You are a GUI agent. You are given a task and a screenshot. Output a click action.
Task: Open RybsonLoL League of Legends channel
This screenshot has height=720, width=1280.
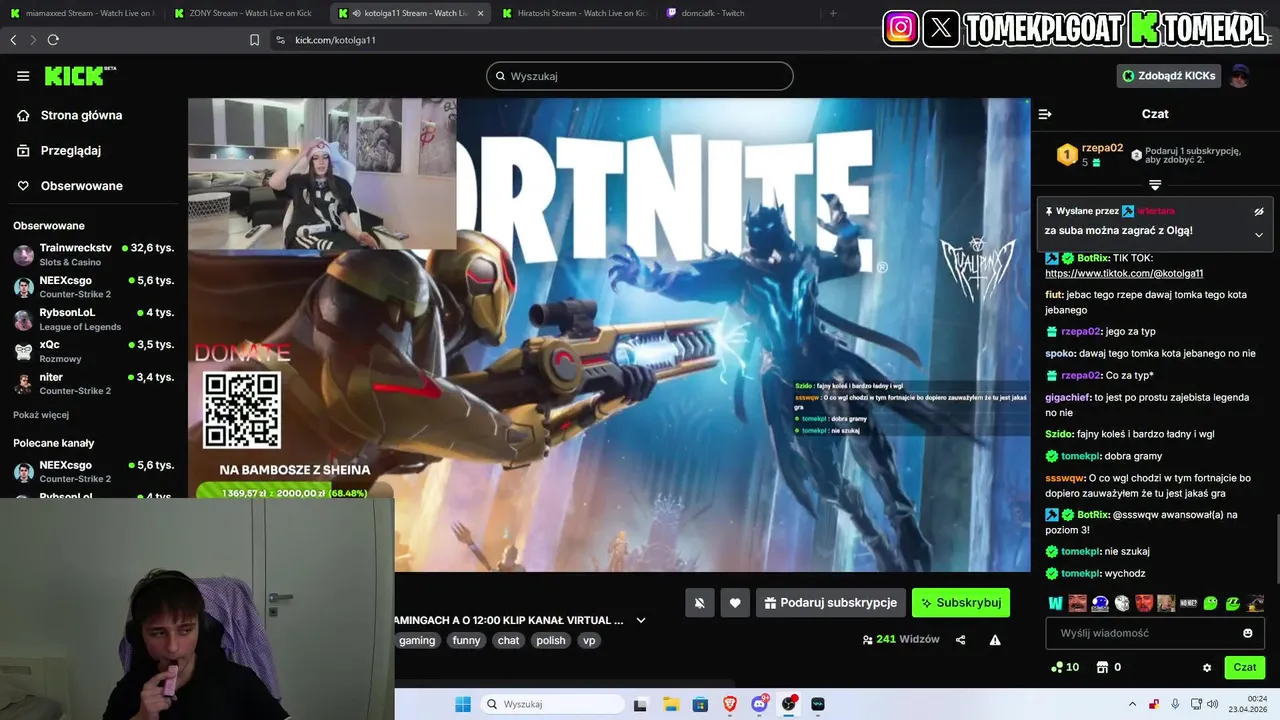[x=94, y=319]
